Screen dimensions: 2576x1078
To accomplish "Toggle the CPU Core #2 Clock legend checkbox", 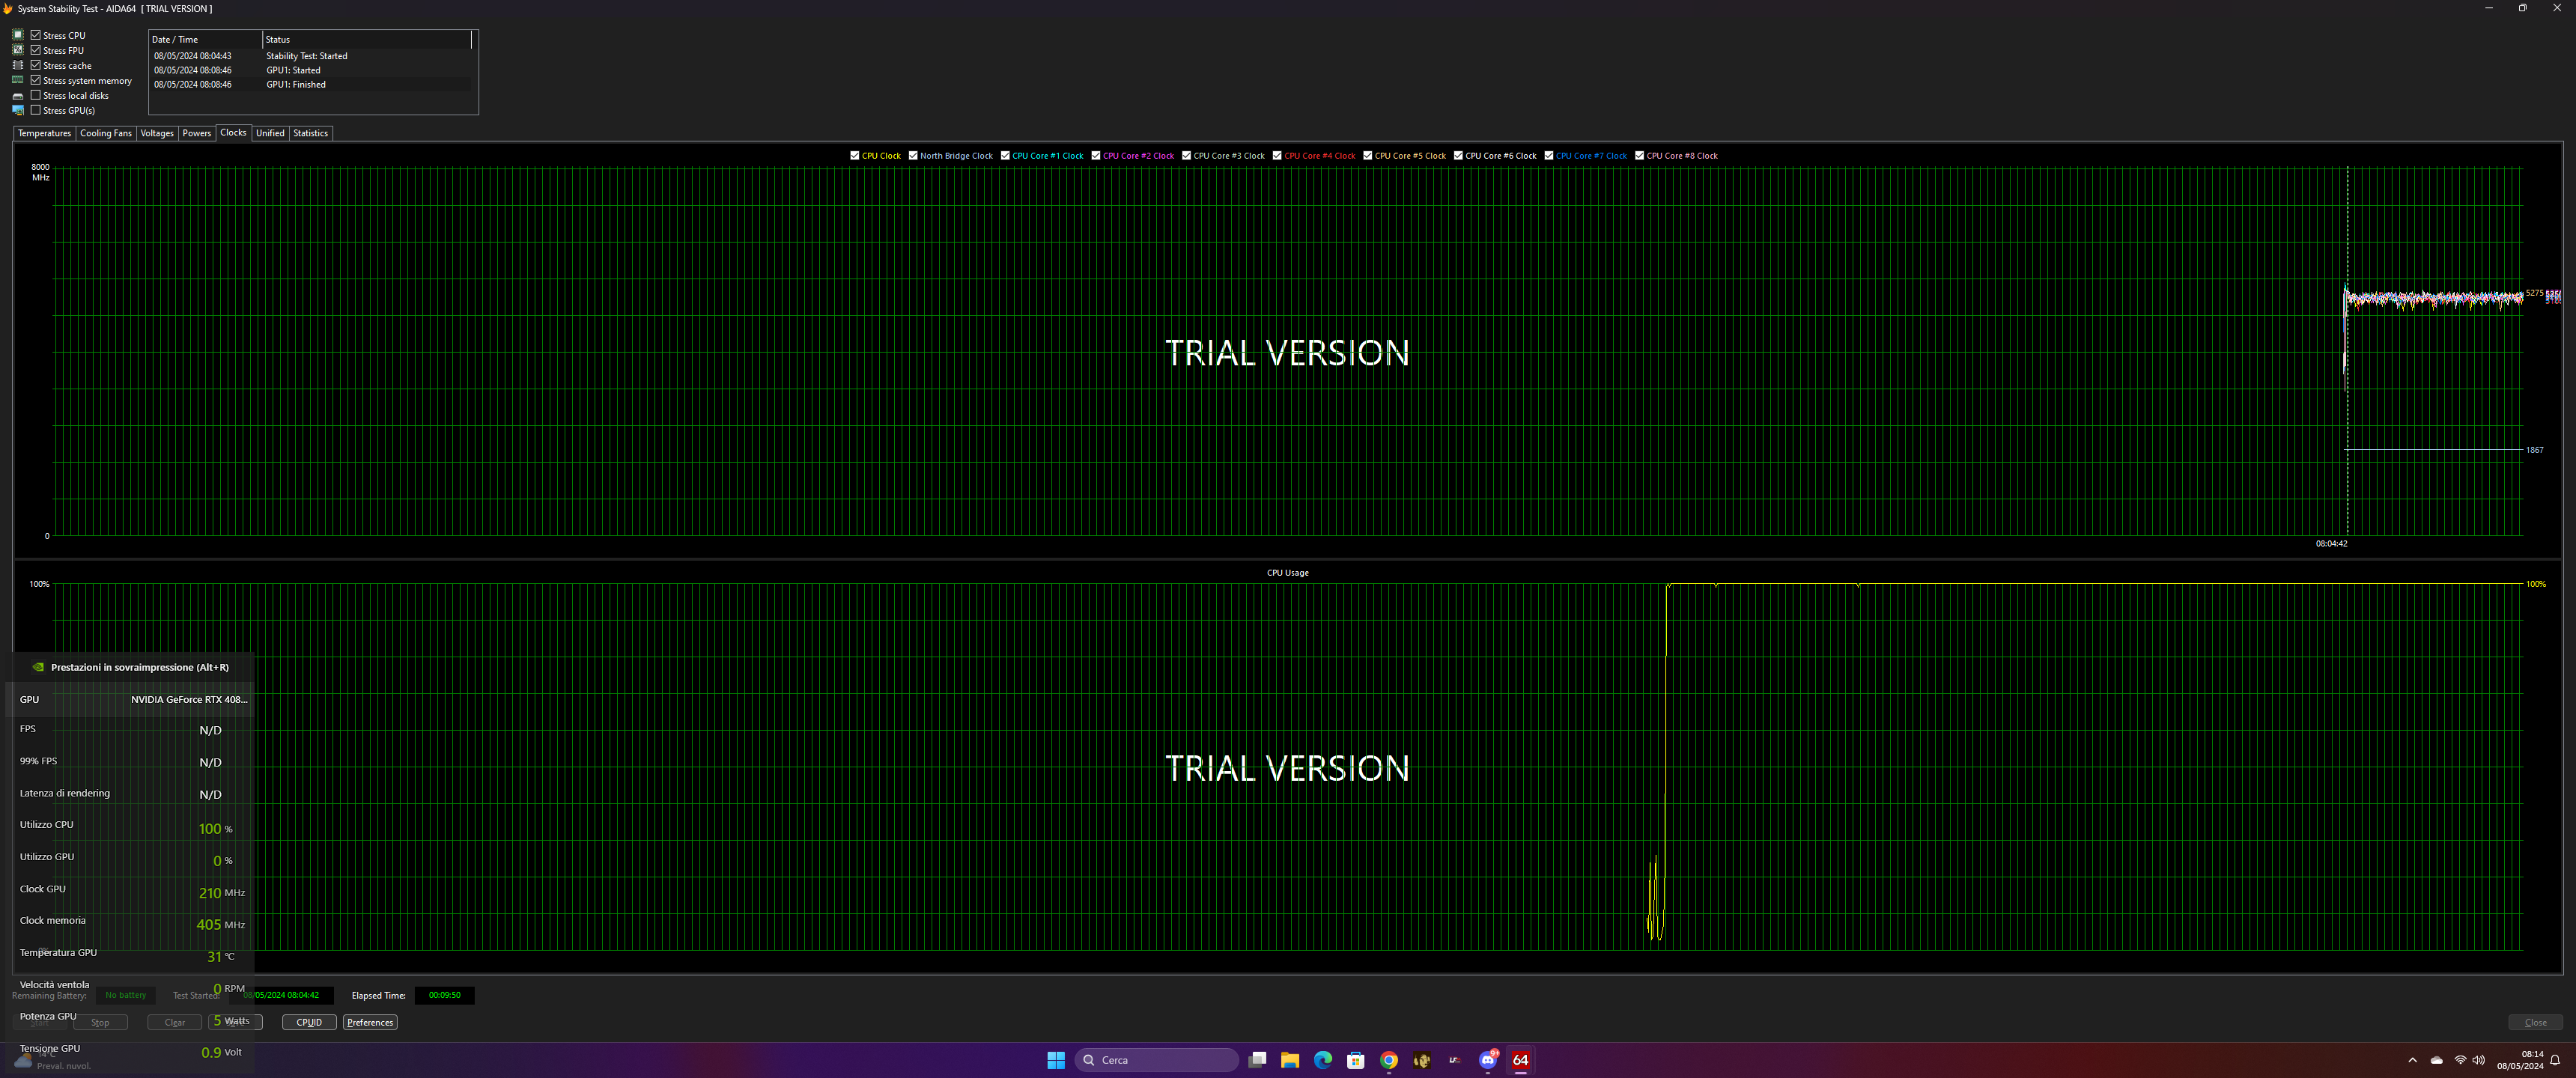I will (1096, 156).
